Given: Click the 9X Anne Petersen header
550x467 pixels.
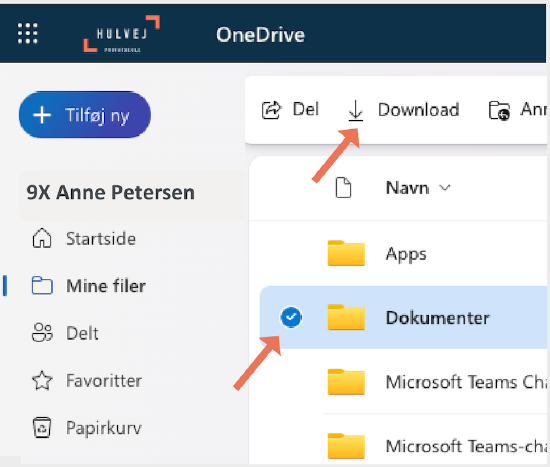Looking at the screenshot, I should pos(111,192).
